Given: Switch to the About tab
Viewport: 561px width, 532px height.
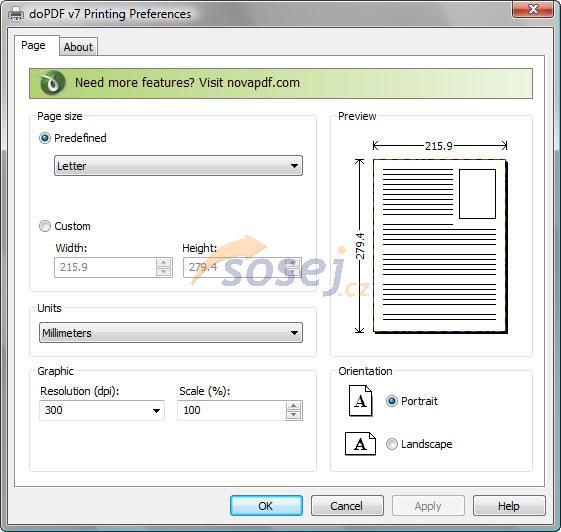Looking at the screenshot, I should coord(78,47).
